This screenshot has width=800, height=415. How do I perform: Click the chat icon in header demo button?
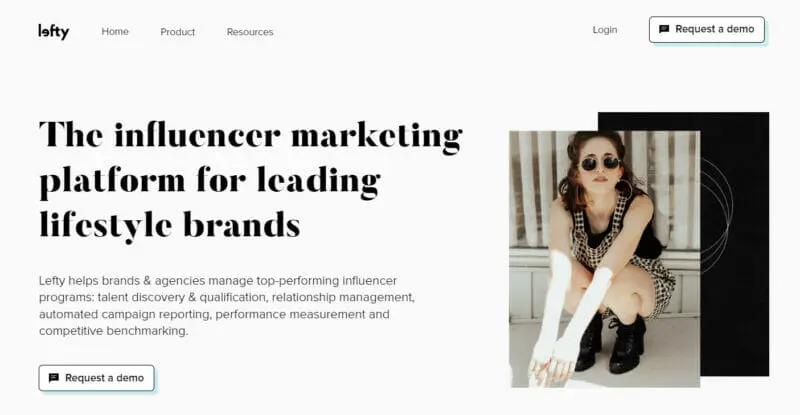coord(664,29)
